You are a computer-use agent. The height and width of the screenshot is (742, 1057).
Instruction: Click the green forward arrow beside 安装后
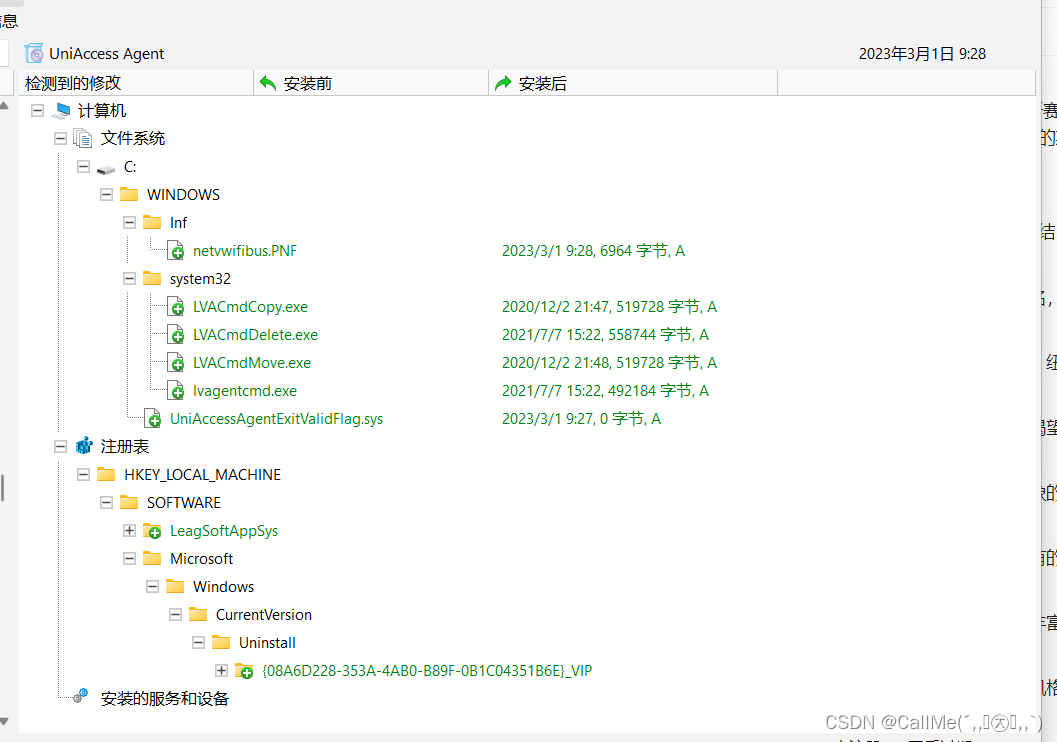[503, 83]
